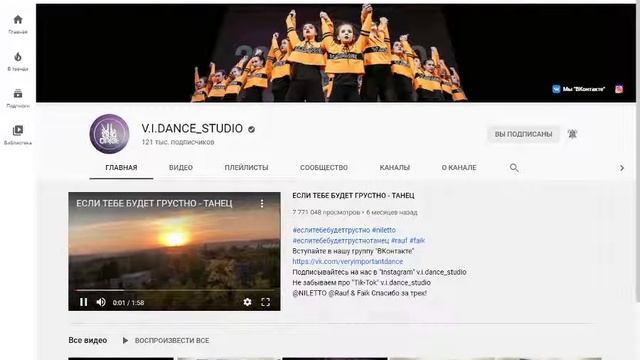The image size is (640, 360).
Task: Open the Подписки subscriptions sidebar icon
Action: point(18,98)
